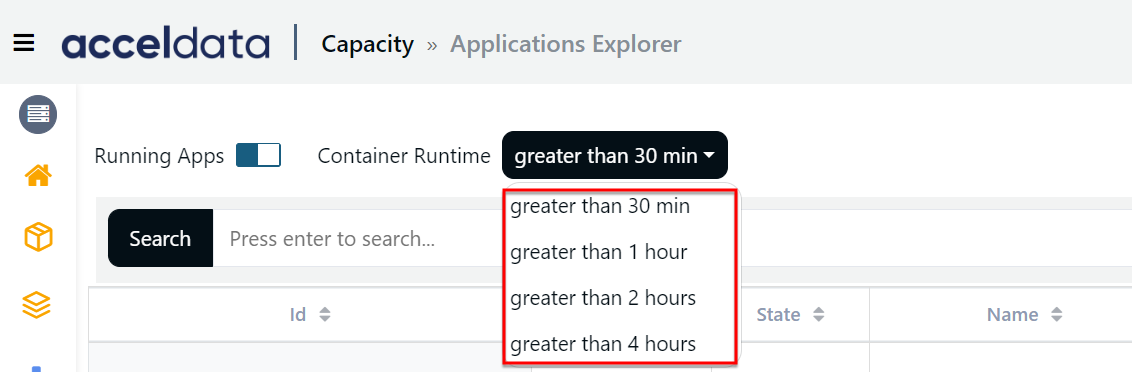Sort table by Id column arrows
Viewport: 1132px width, 372px height.
pos(325,314)
